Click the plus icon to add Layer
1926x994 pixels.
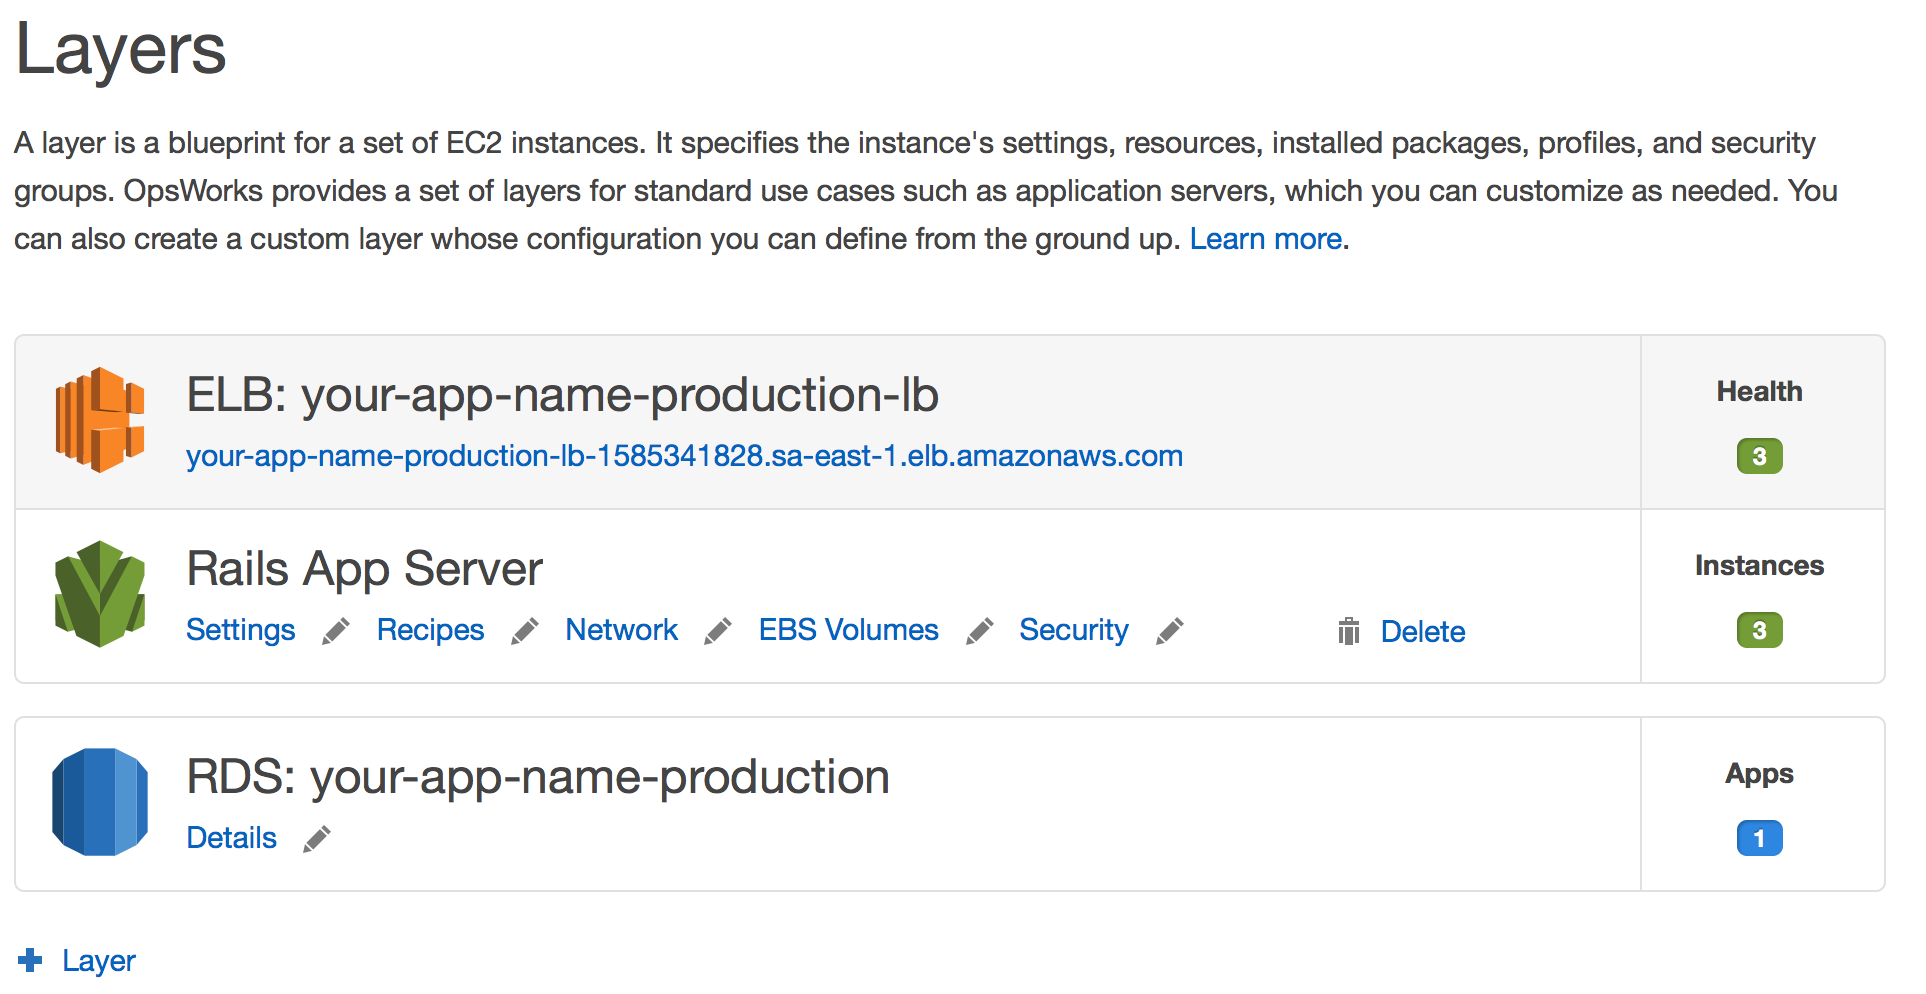(31, 960)
